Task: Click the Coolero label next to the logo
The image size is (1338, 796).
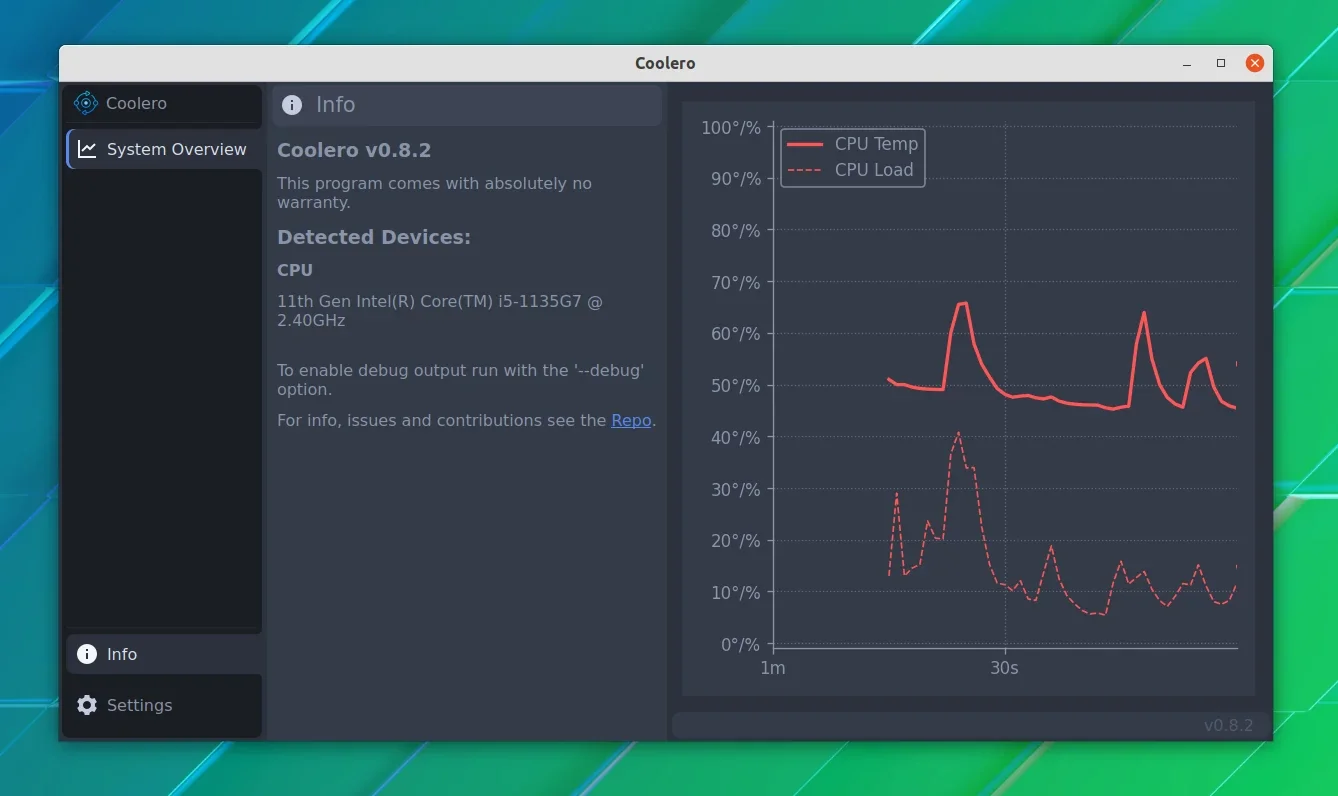Action: [x=136, y=103]
